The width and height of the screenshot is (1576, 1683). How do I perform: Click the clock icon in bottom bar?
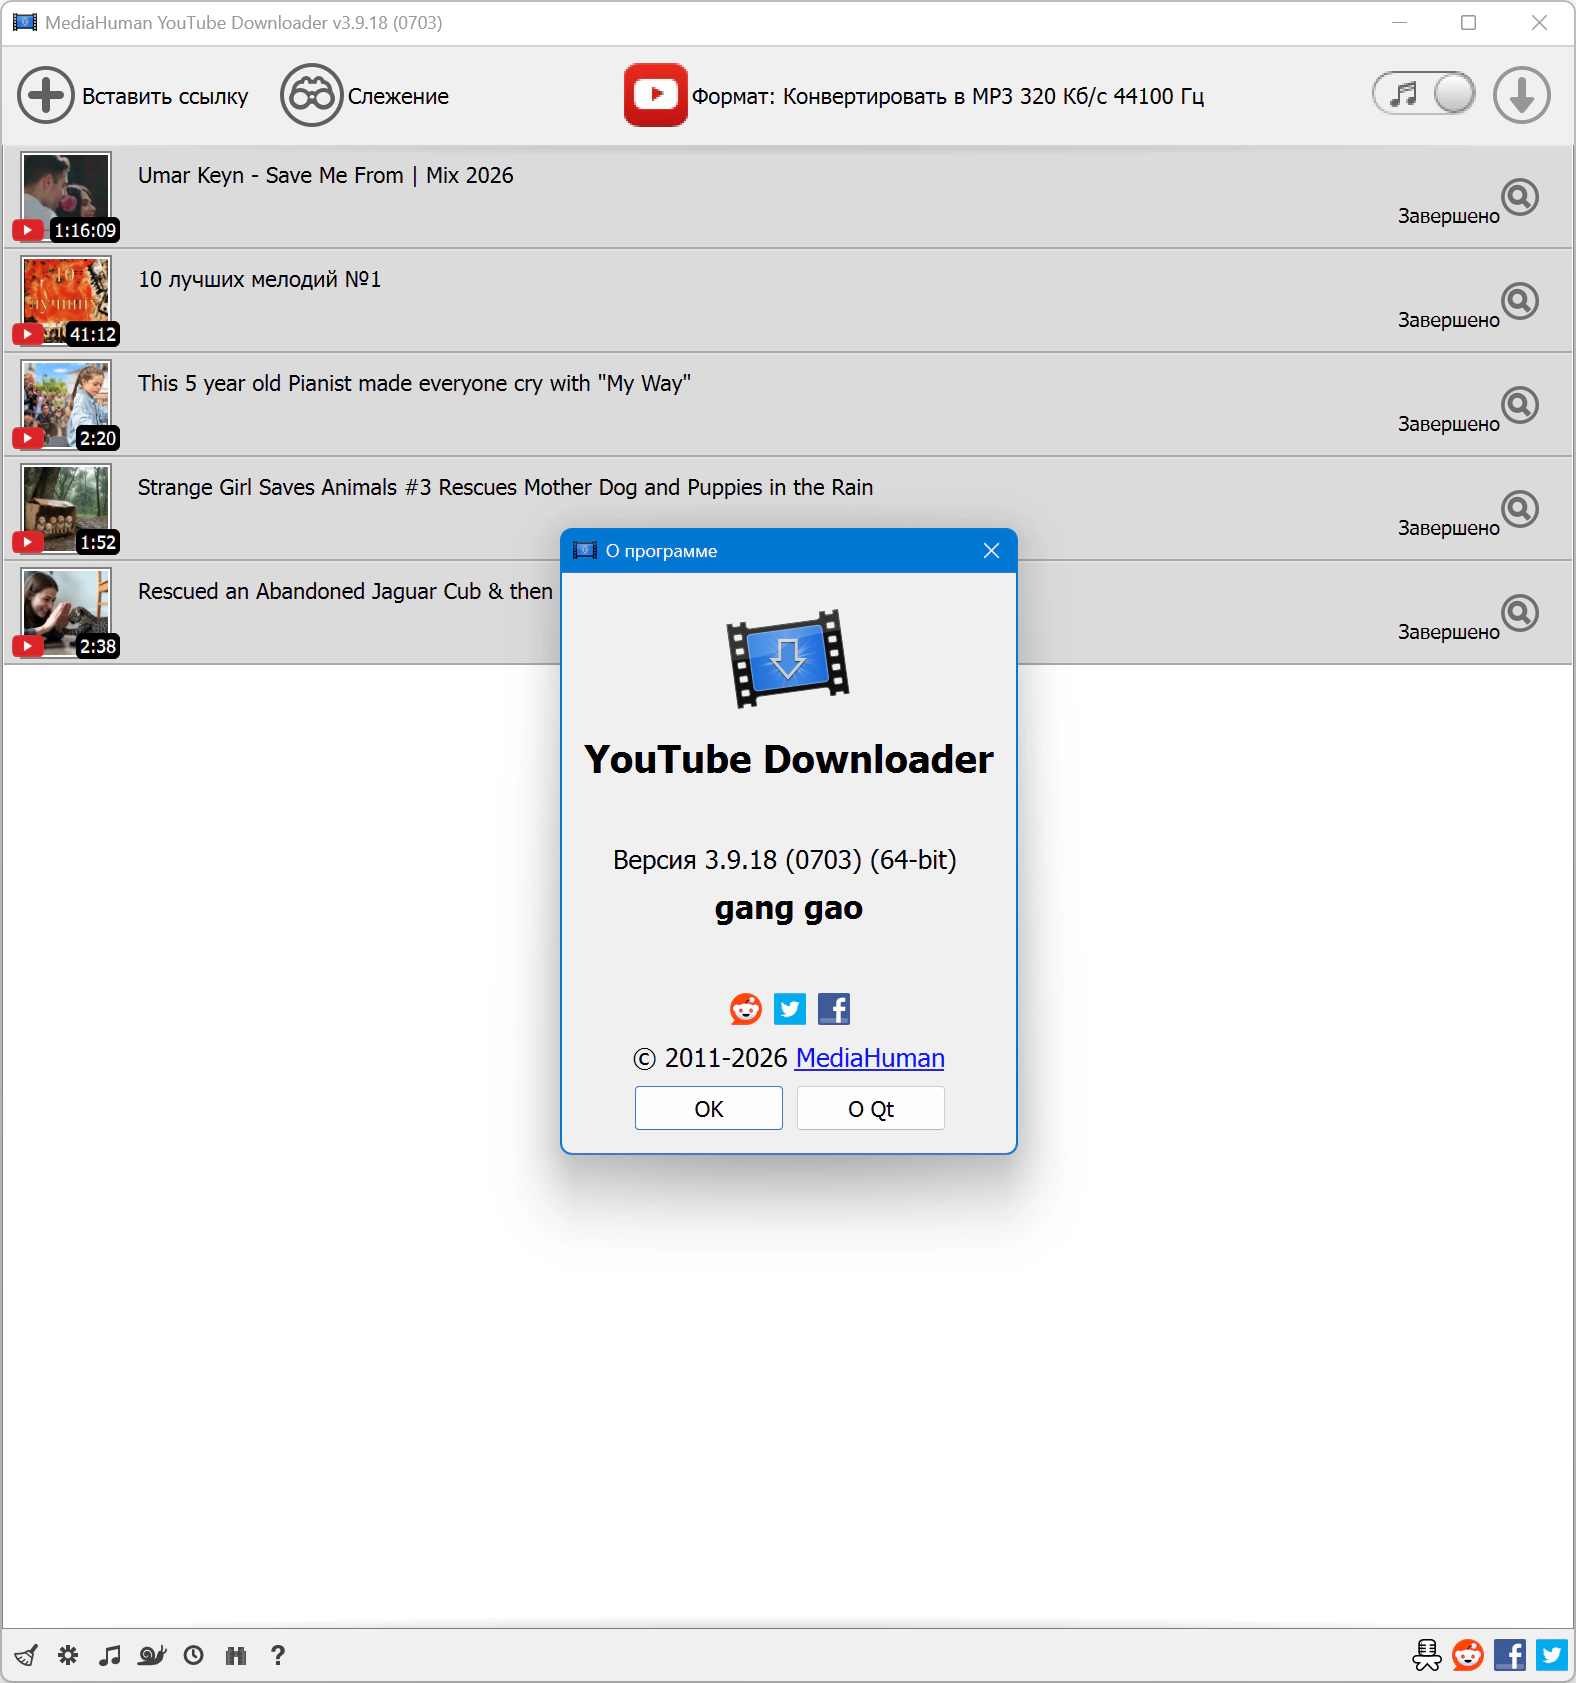coord(194,1655)
